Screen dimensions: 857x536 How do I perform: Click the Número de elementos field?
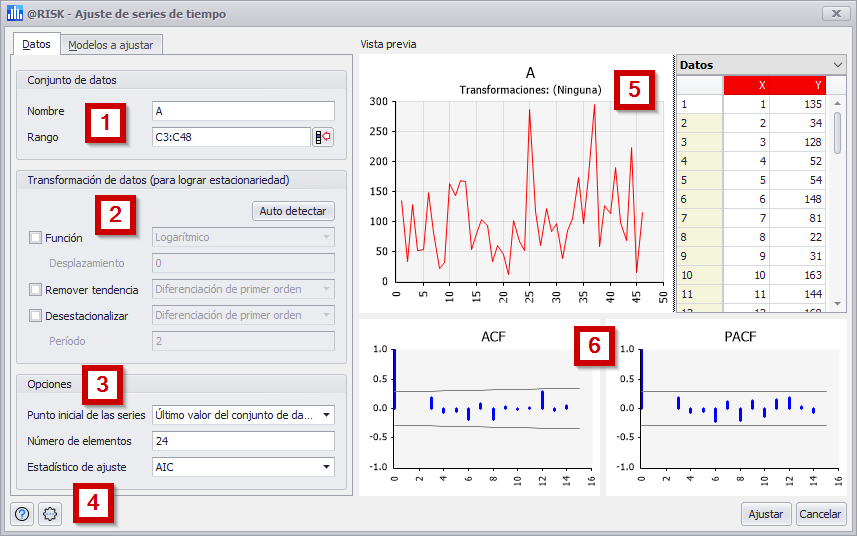(242, 441)
